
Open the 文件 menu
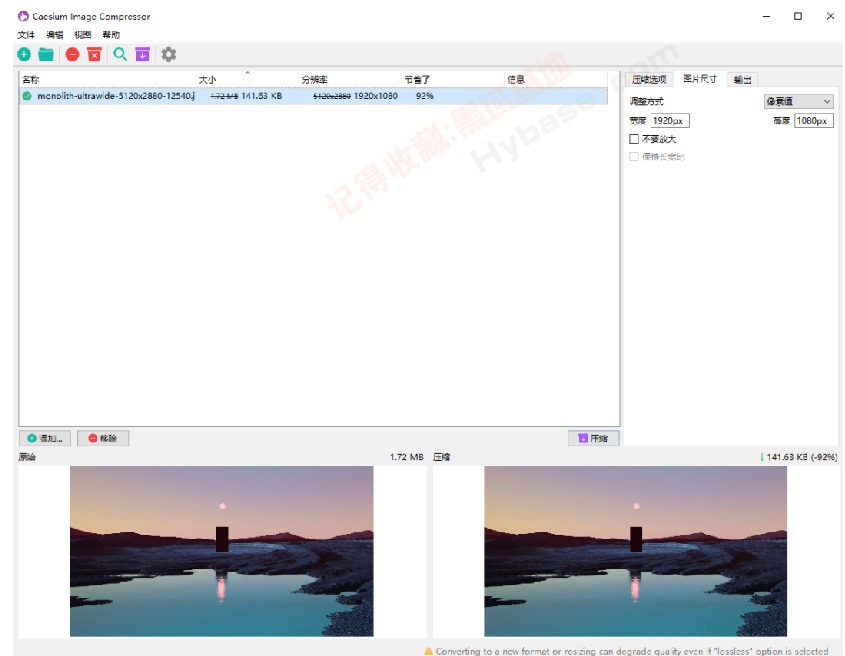26,34
